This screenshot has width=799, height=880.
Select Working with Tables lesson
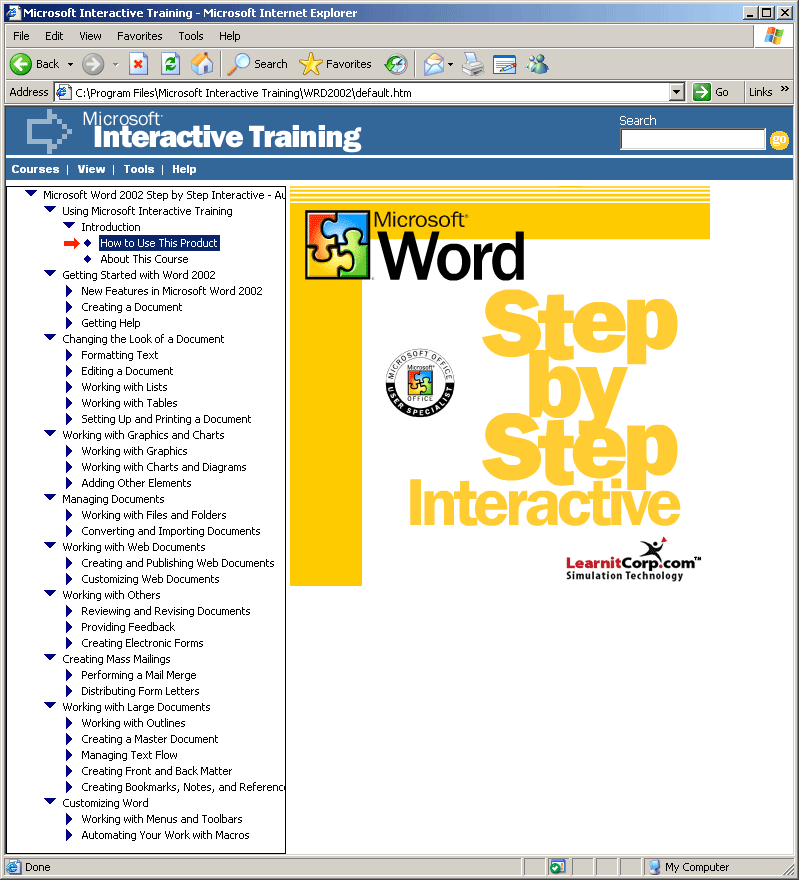pyautogui.click(x=129, y=403)
